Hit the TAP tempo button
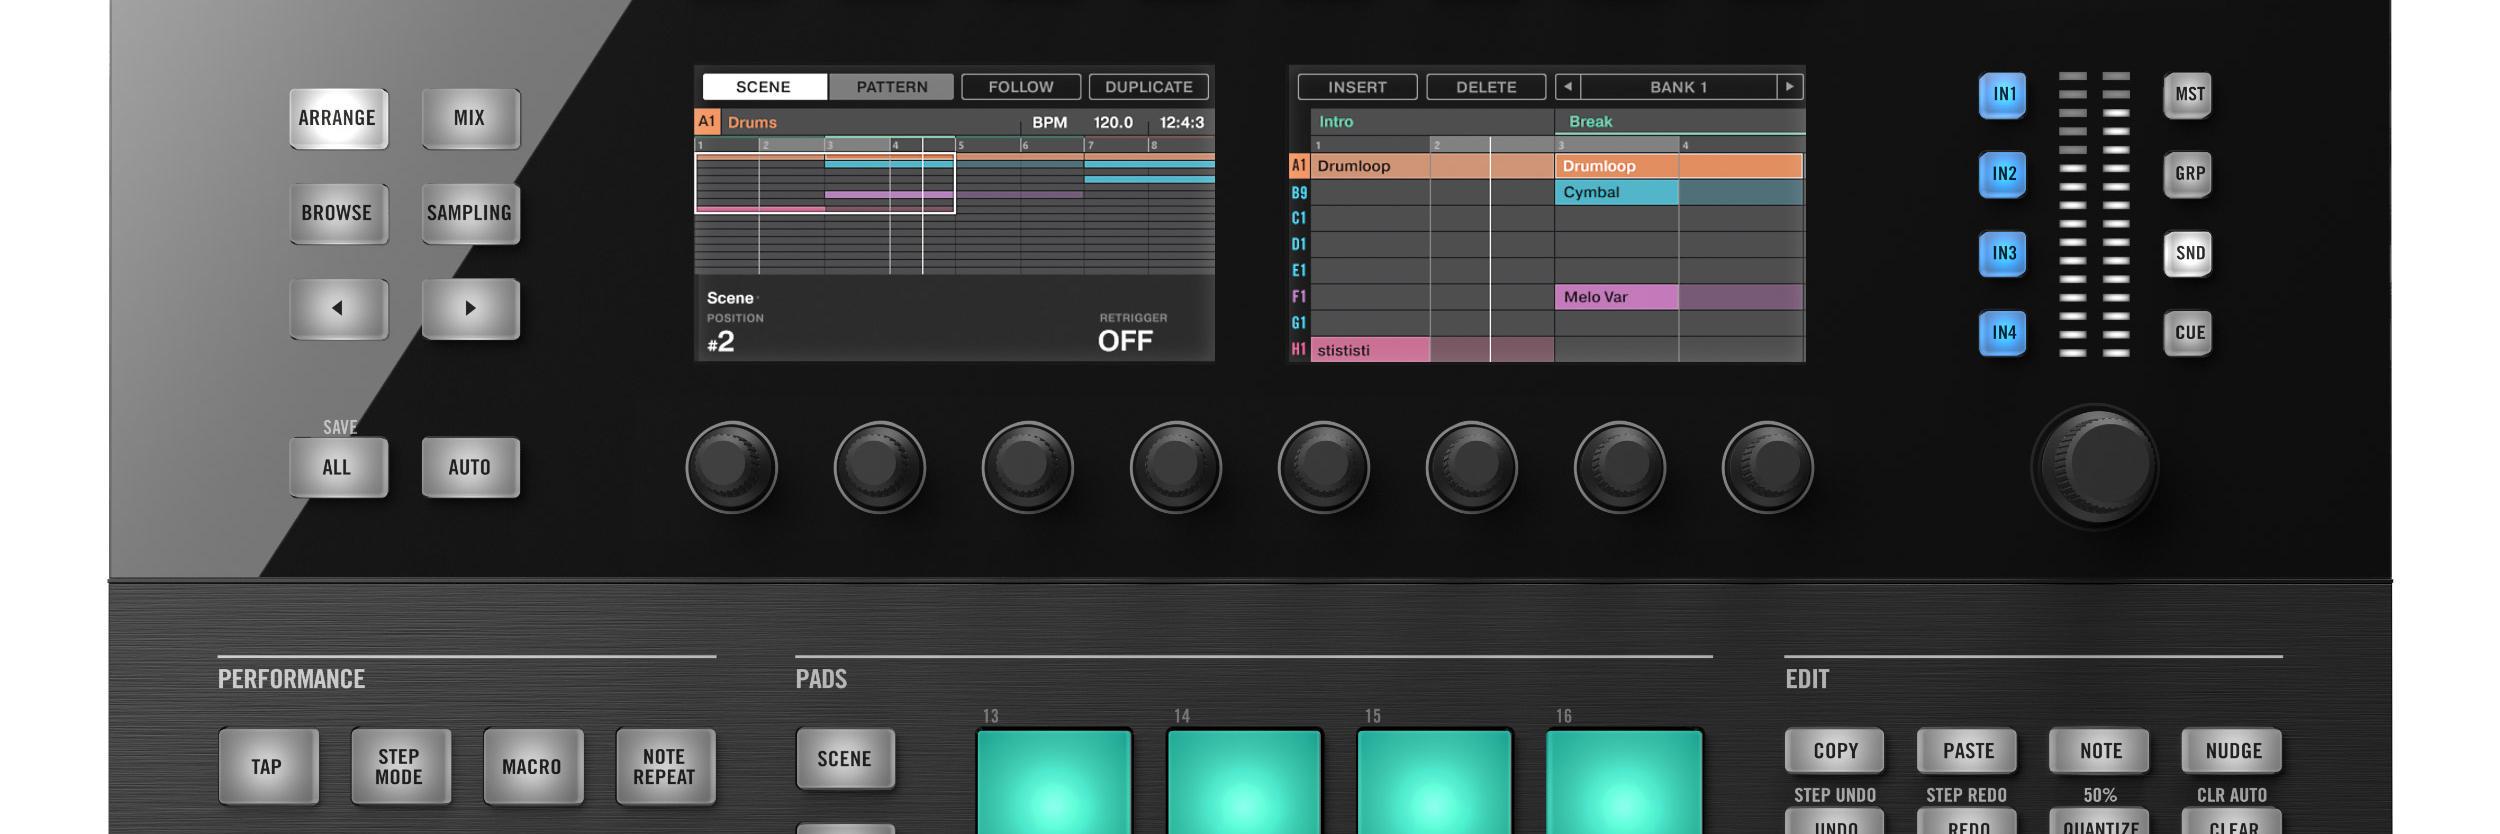 tap(267, 766)
